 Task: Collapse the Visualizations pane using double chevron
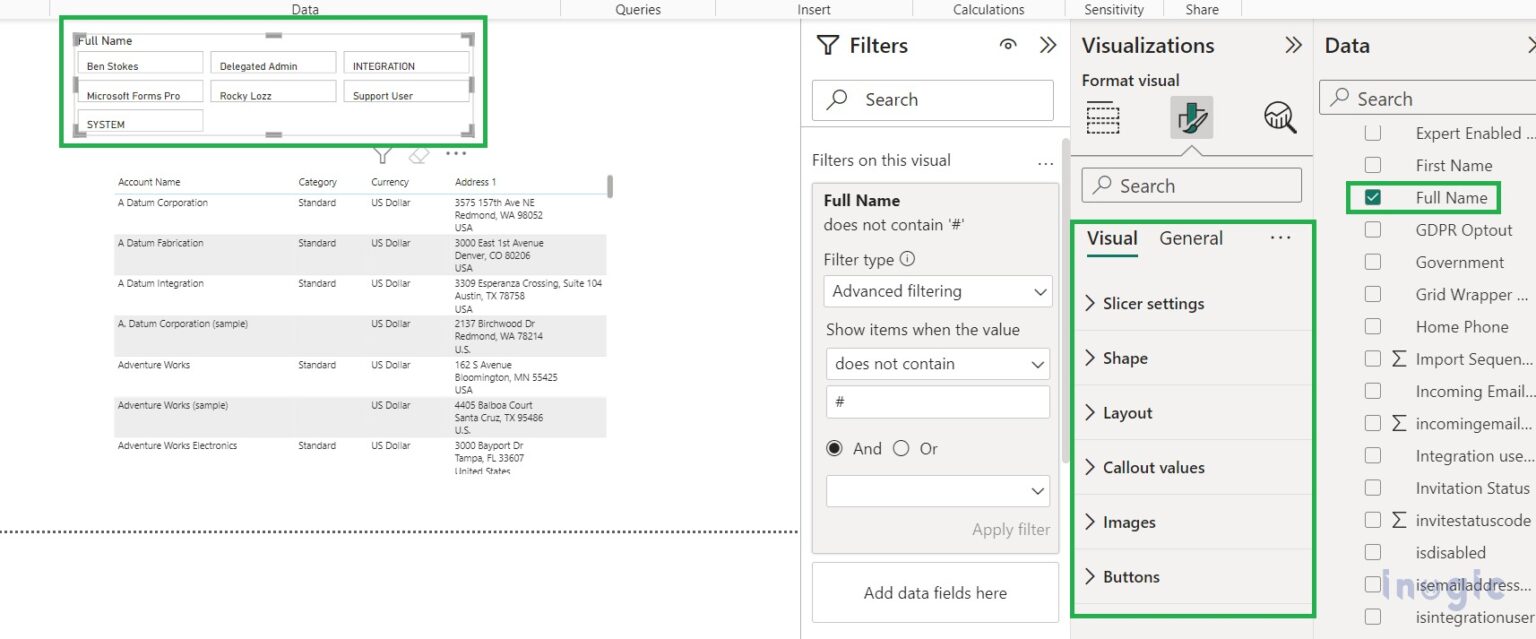click(x=1293, y=45)
